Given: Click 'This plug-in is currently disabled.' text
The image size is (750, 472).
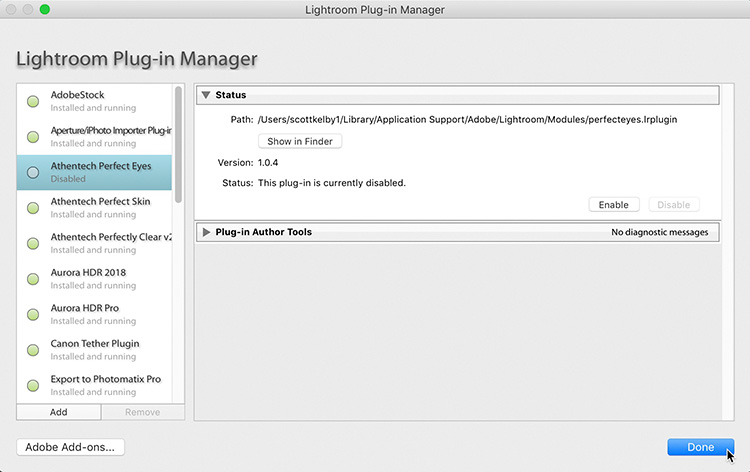Looking at the screenshot, I should (332, 183).
